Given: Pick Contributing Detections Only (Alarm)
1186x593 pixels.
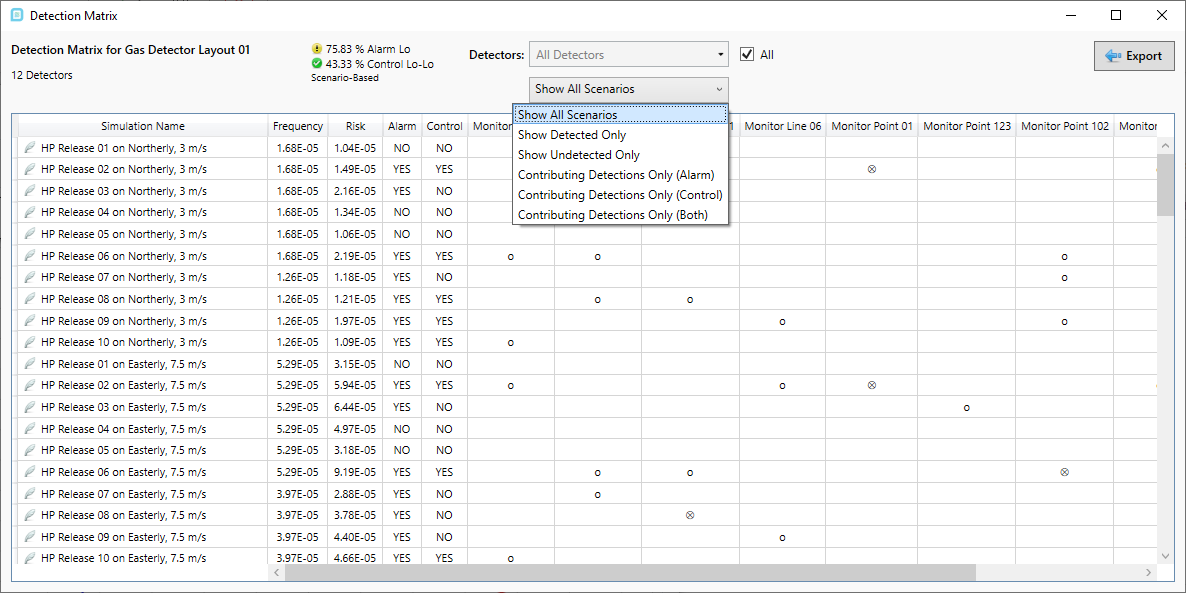Looking at the screenshot, I should pyautogui.click(x=620, y=175).
